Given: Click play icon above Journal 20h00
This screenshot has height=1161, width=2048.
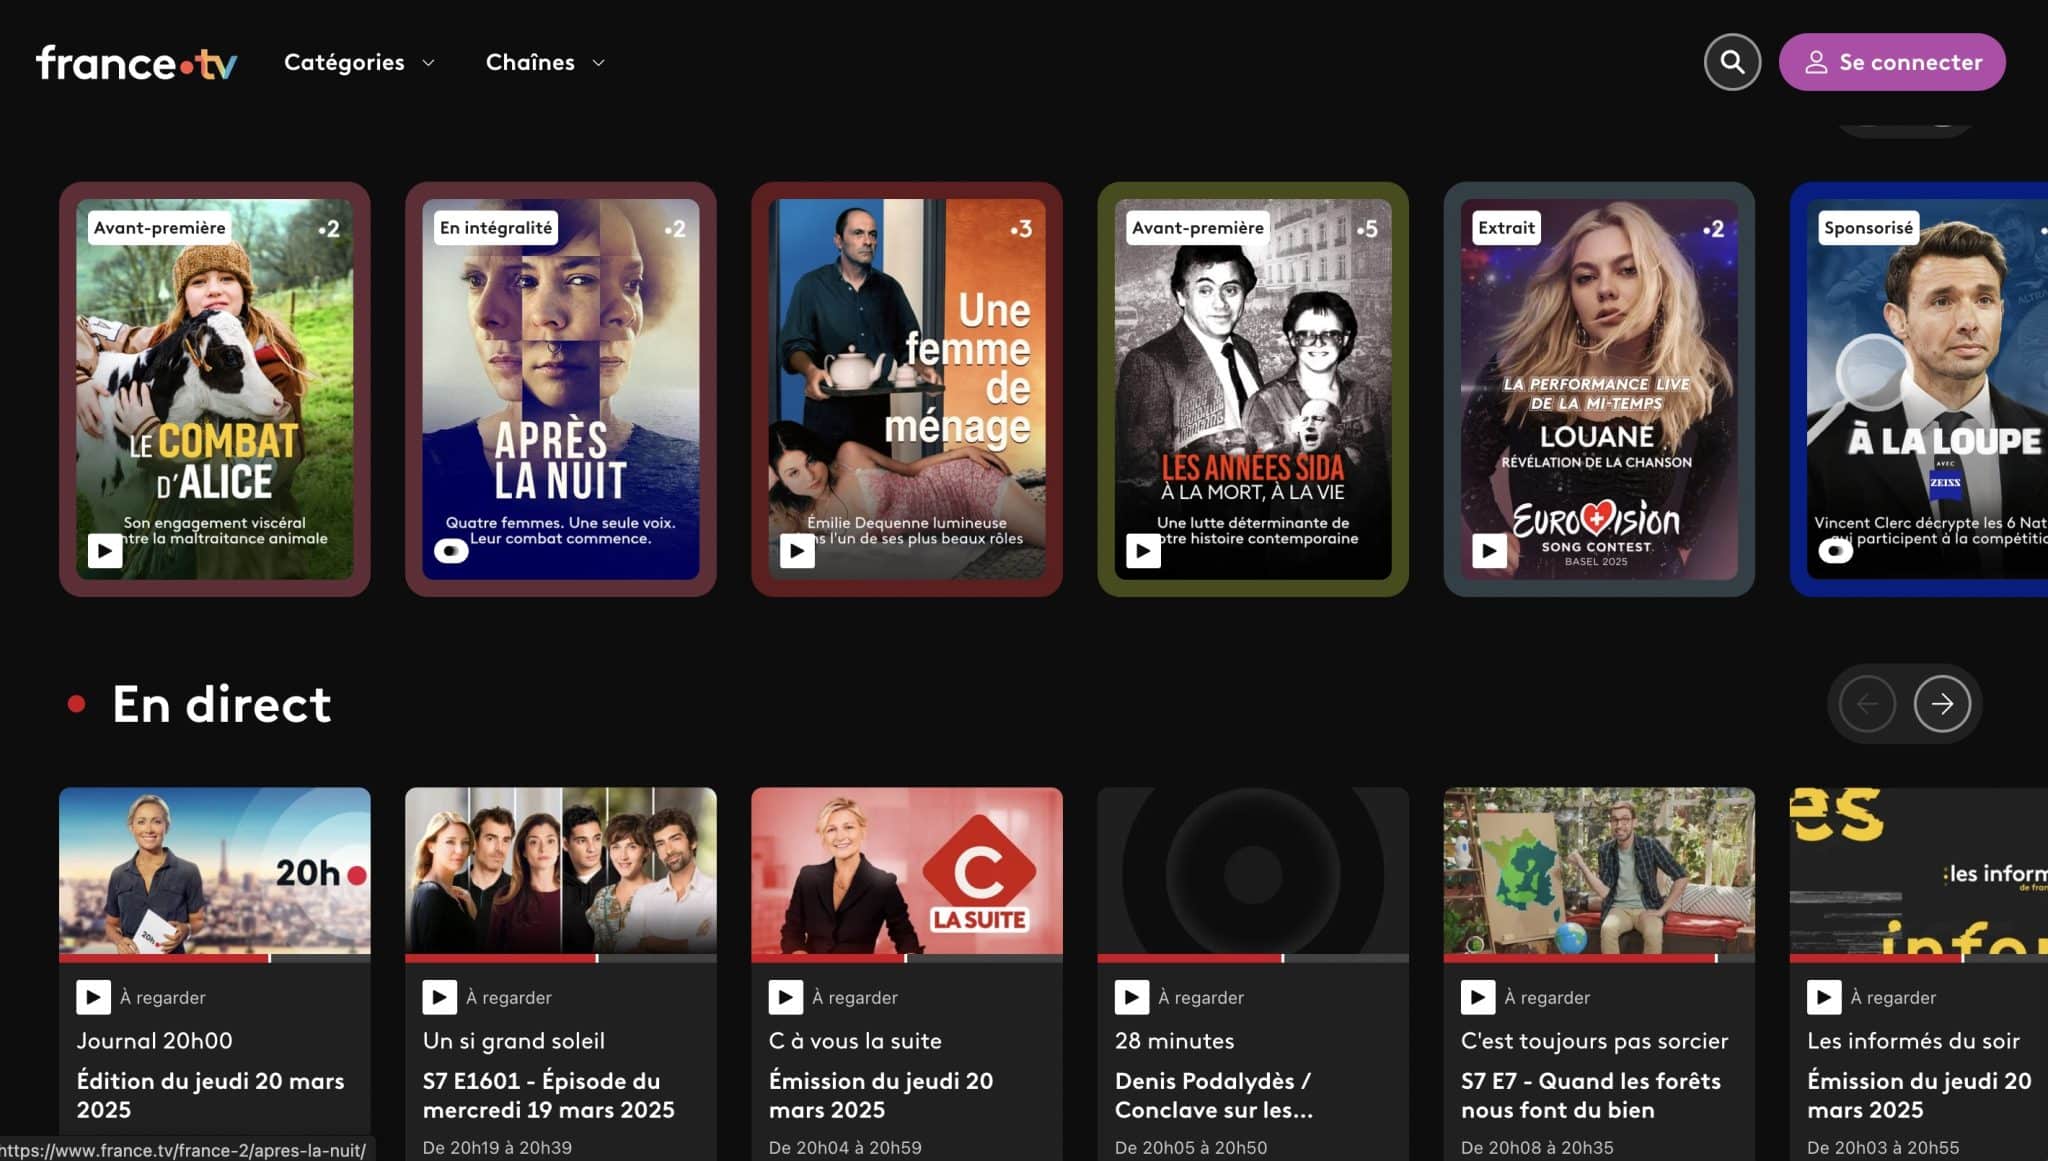Looking at the screenshot, I should pyautogui.click(x=93, y=997).
